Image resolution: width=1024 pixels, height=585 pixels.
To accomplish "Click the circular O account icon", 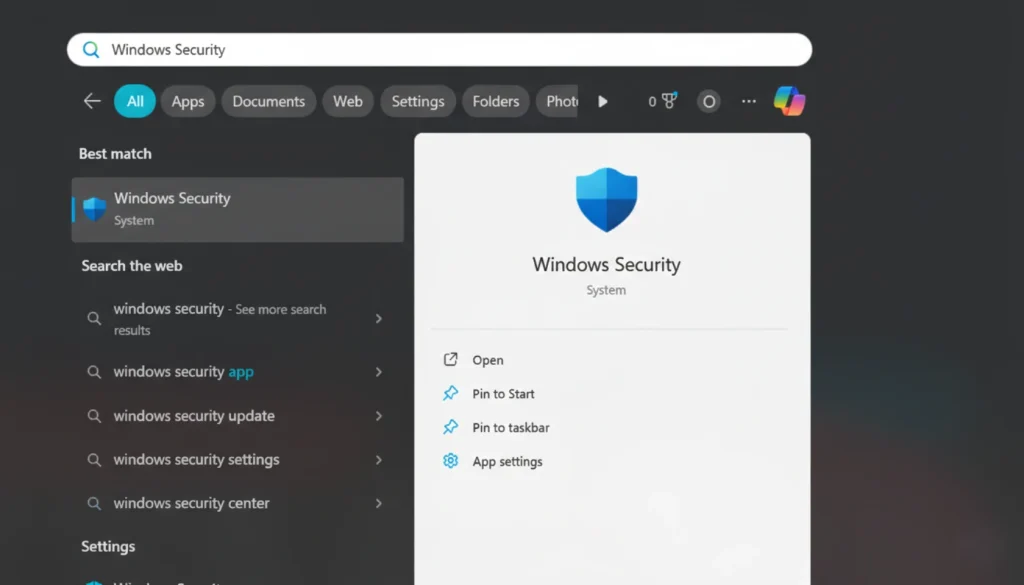I will (709, 101).
